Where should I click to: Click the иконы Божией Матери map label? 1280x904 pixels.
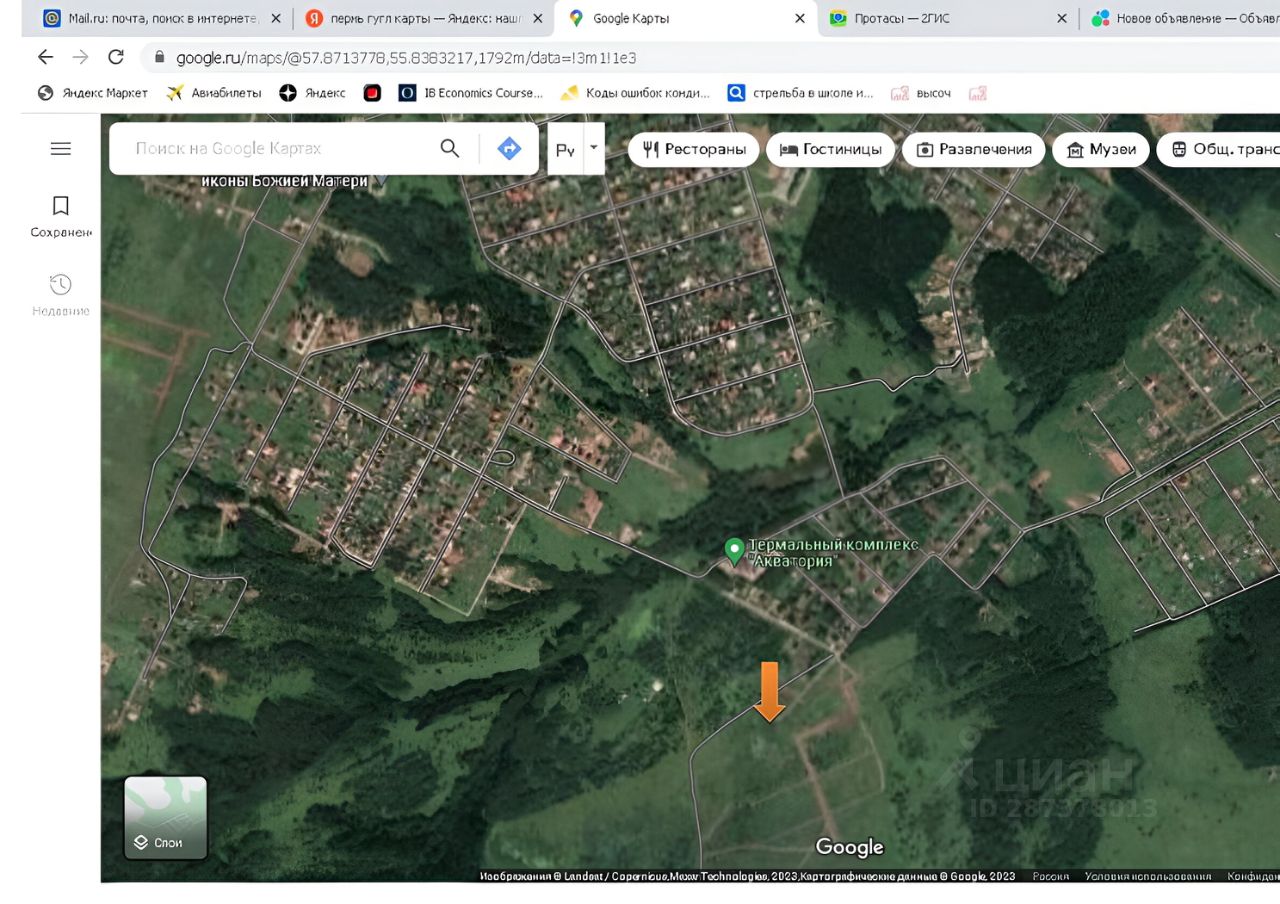[x=285, y=181]
